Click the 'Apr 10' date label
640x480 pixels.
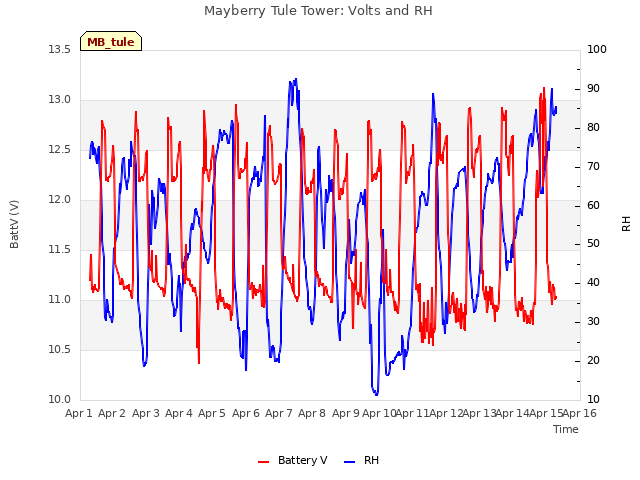[380, 414]
